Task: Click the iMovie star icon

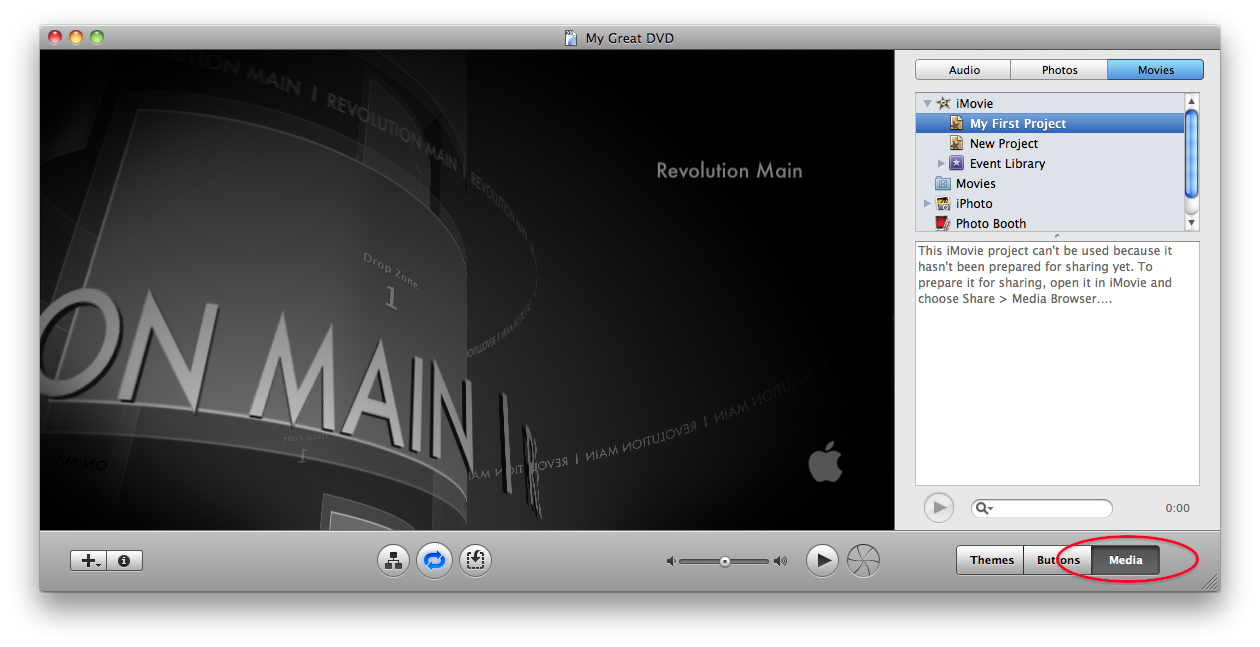Action: coord(943,103)
